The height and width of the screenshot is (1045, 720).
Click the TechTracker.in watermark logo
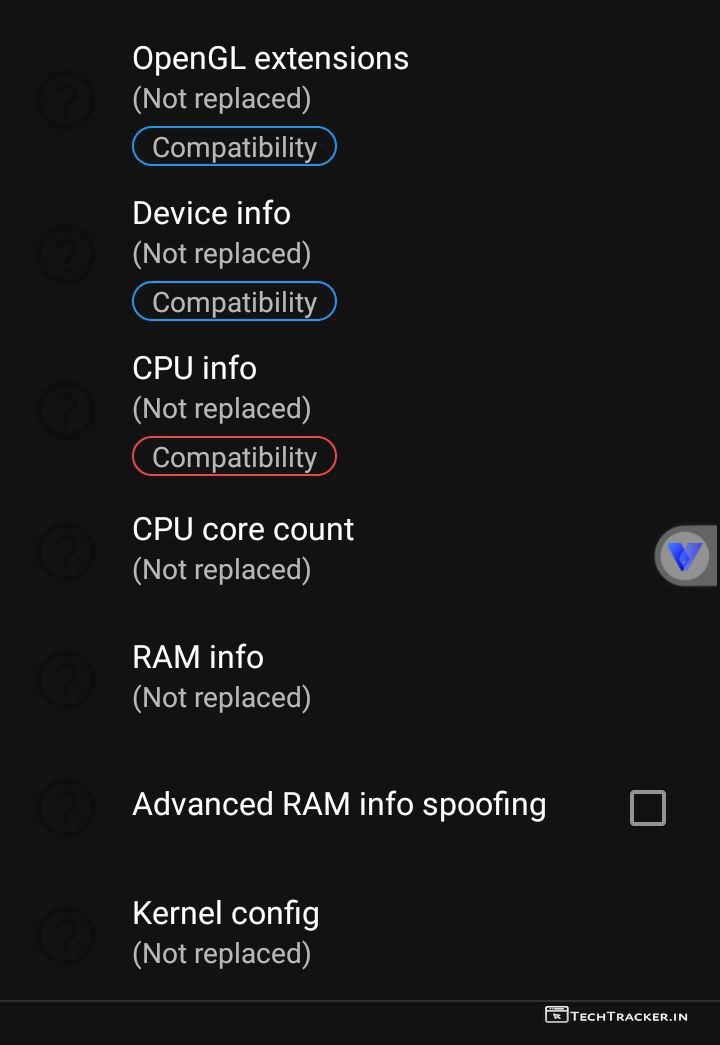point(617,1016)
